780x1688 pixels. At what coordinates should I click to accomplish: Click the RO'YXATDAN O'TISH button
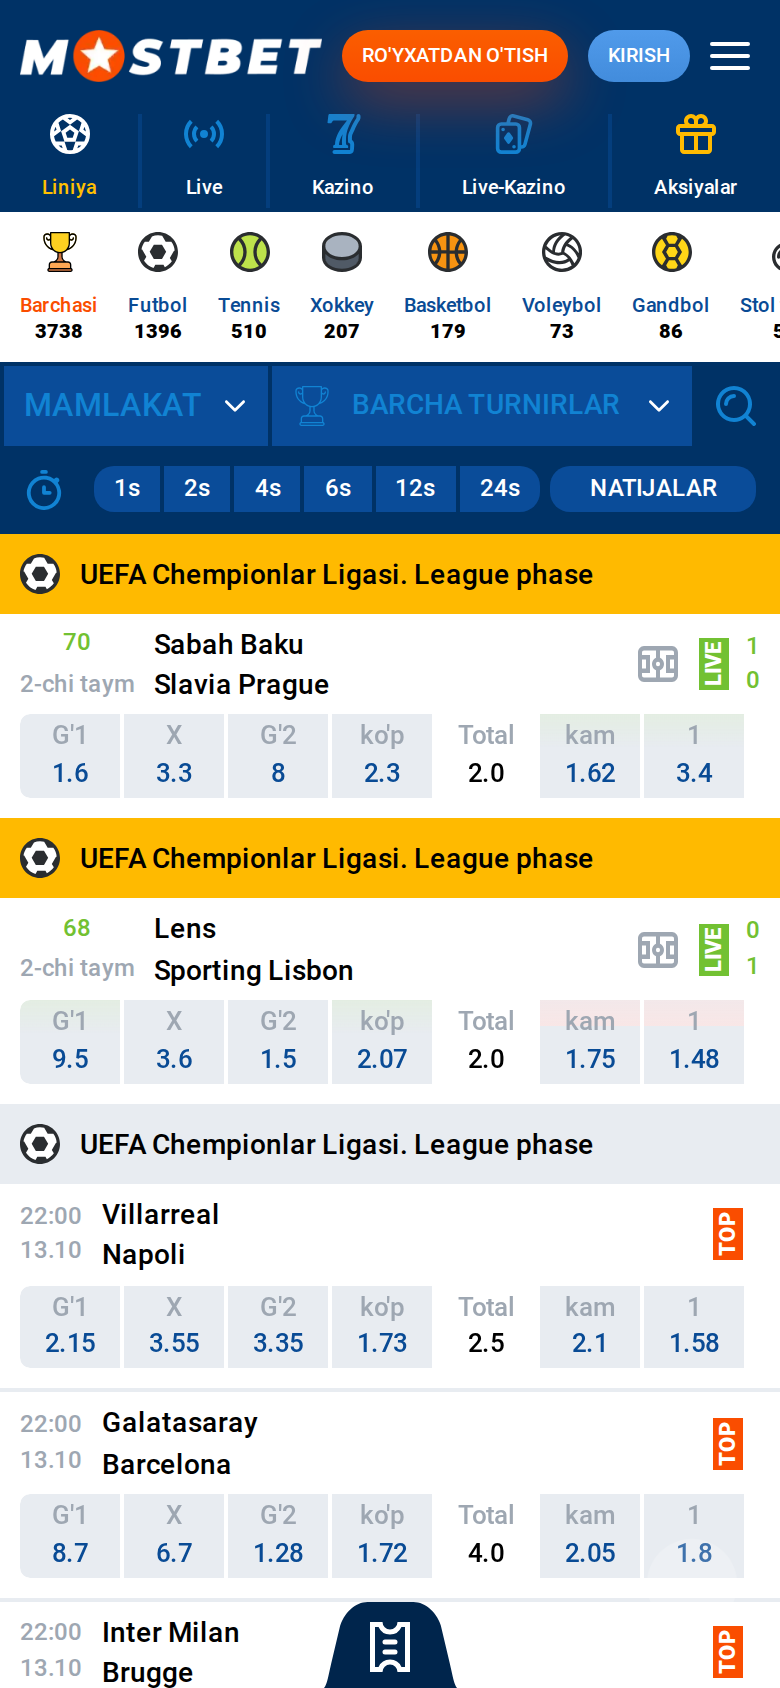(455, 56)
